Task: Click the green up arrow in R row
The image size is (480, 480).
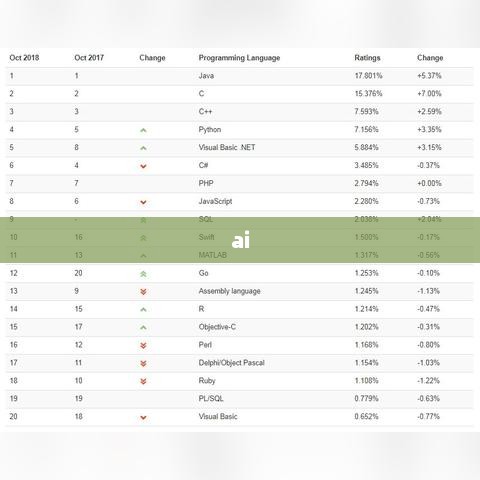Action: tap(143, 310)
